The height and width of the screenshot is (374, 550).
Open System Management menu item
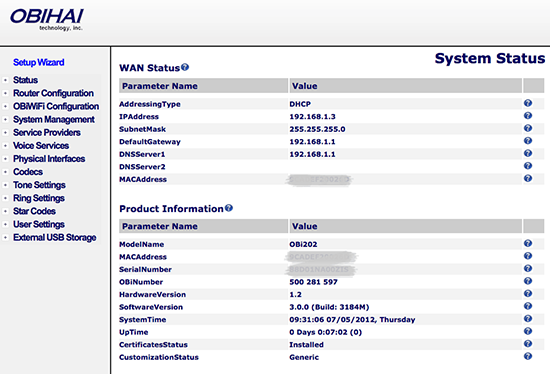coord(54,120)
